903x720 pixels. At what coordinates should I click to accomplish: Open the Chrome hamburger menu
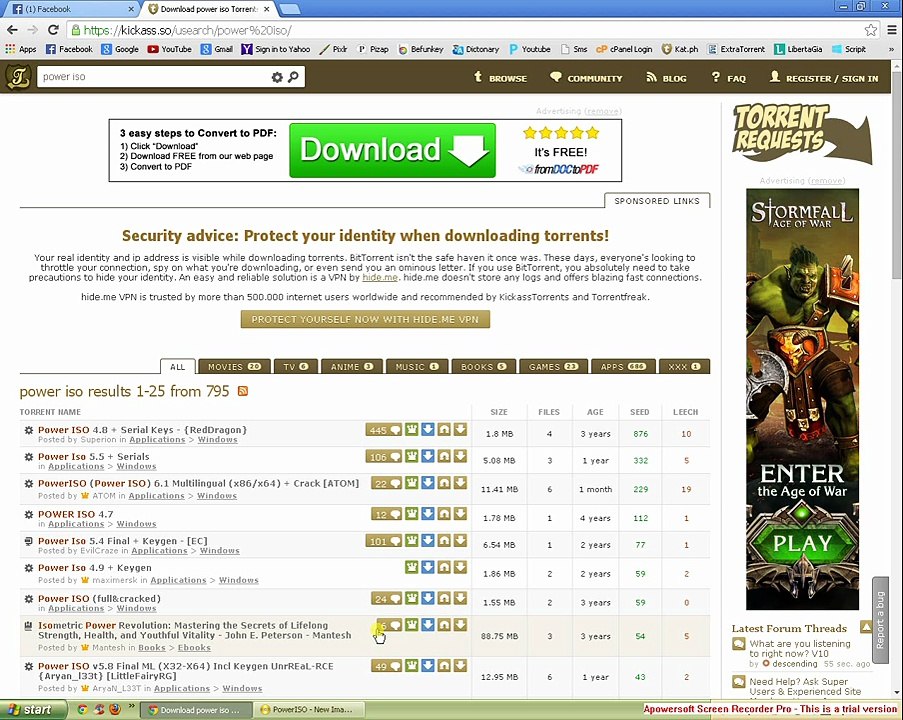pyautogui.click(x=891, y=30)
